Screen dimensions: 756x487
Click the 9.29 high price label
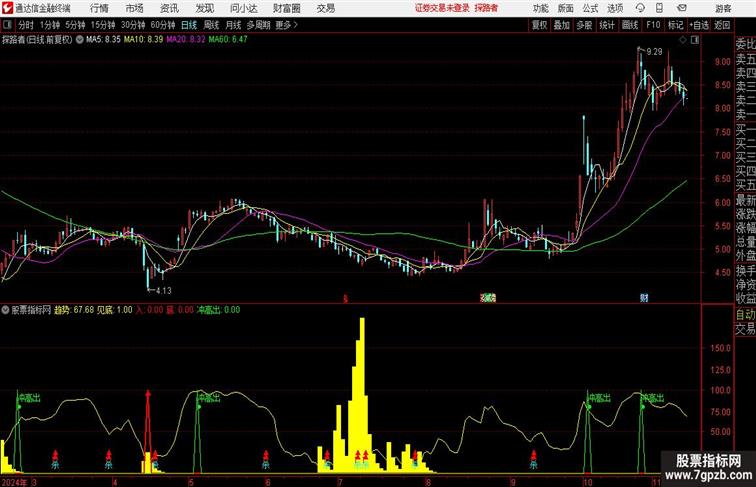(654, 52)
